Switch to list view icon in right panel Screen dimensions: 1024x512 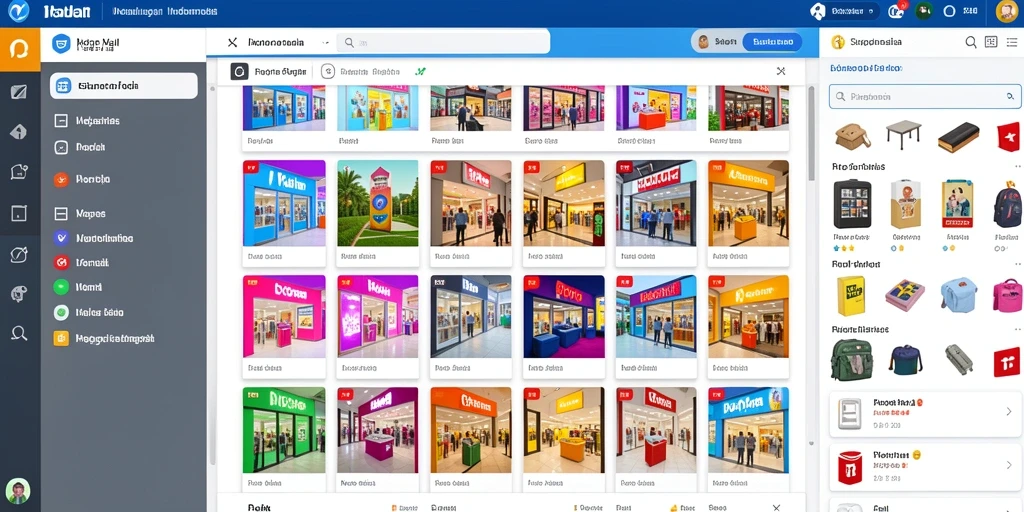point(1011,42)
